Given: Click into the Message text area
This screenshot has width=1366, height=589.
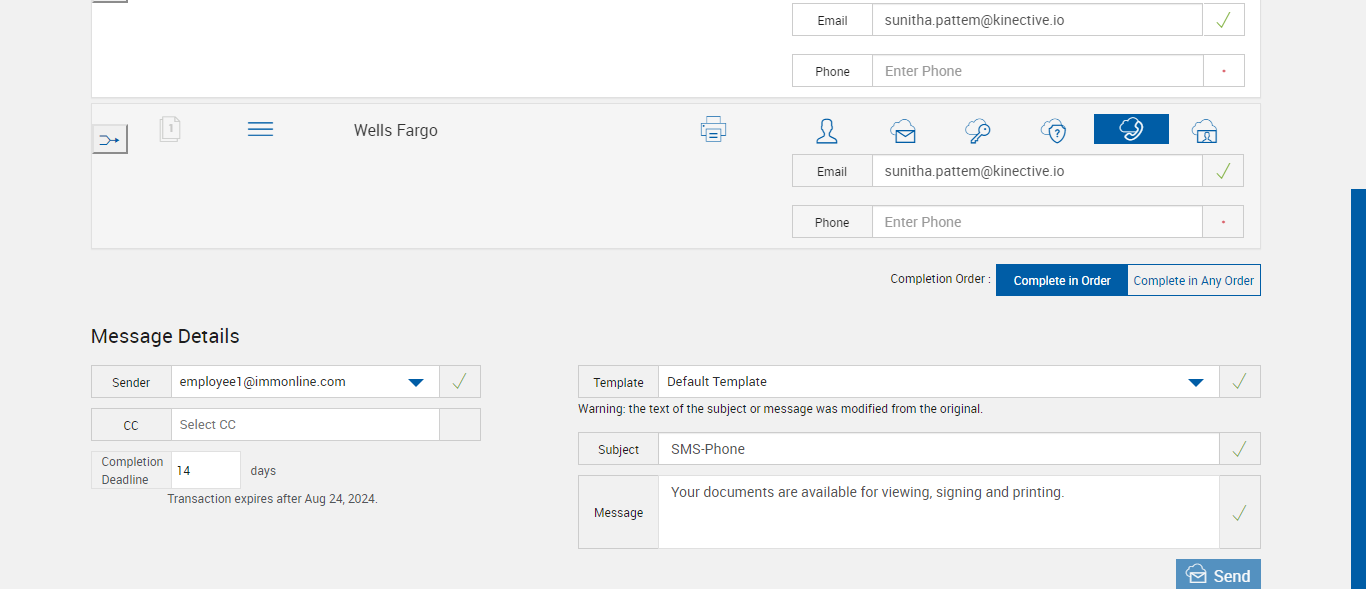Looking at the screenshot, I should pos(938,512).
